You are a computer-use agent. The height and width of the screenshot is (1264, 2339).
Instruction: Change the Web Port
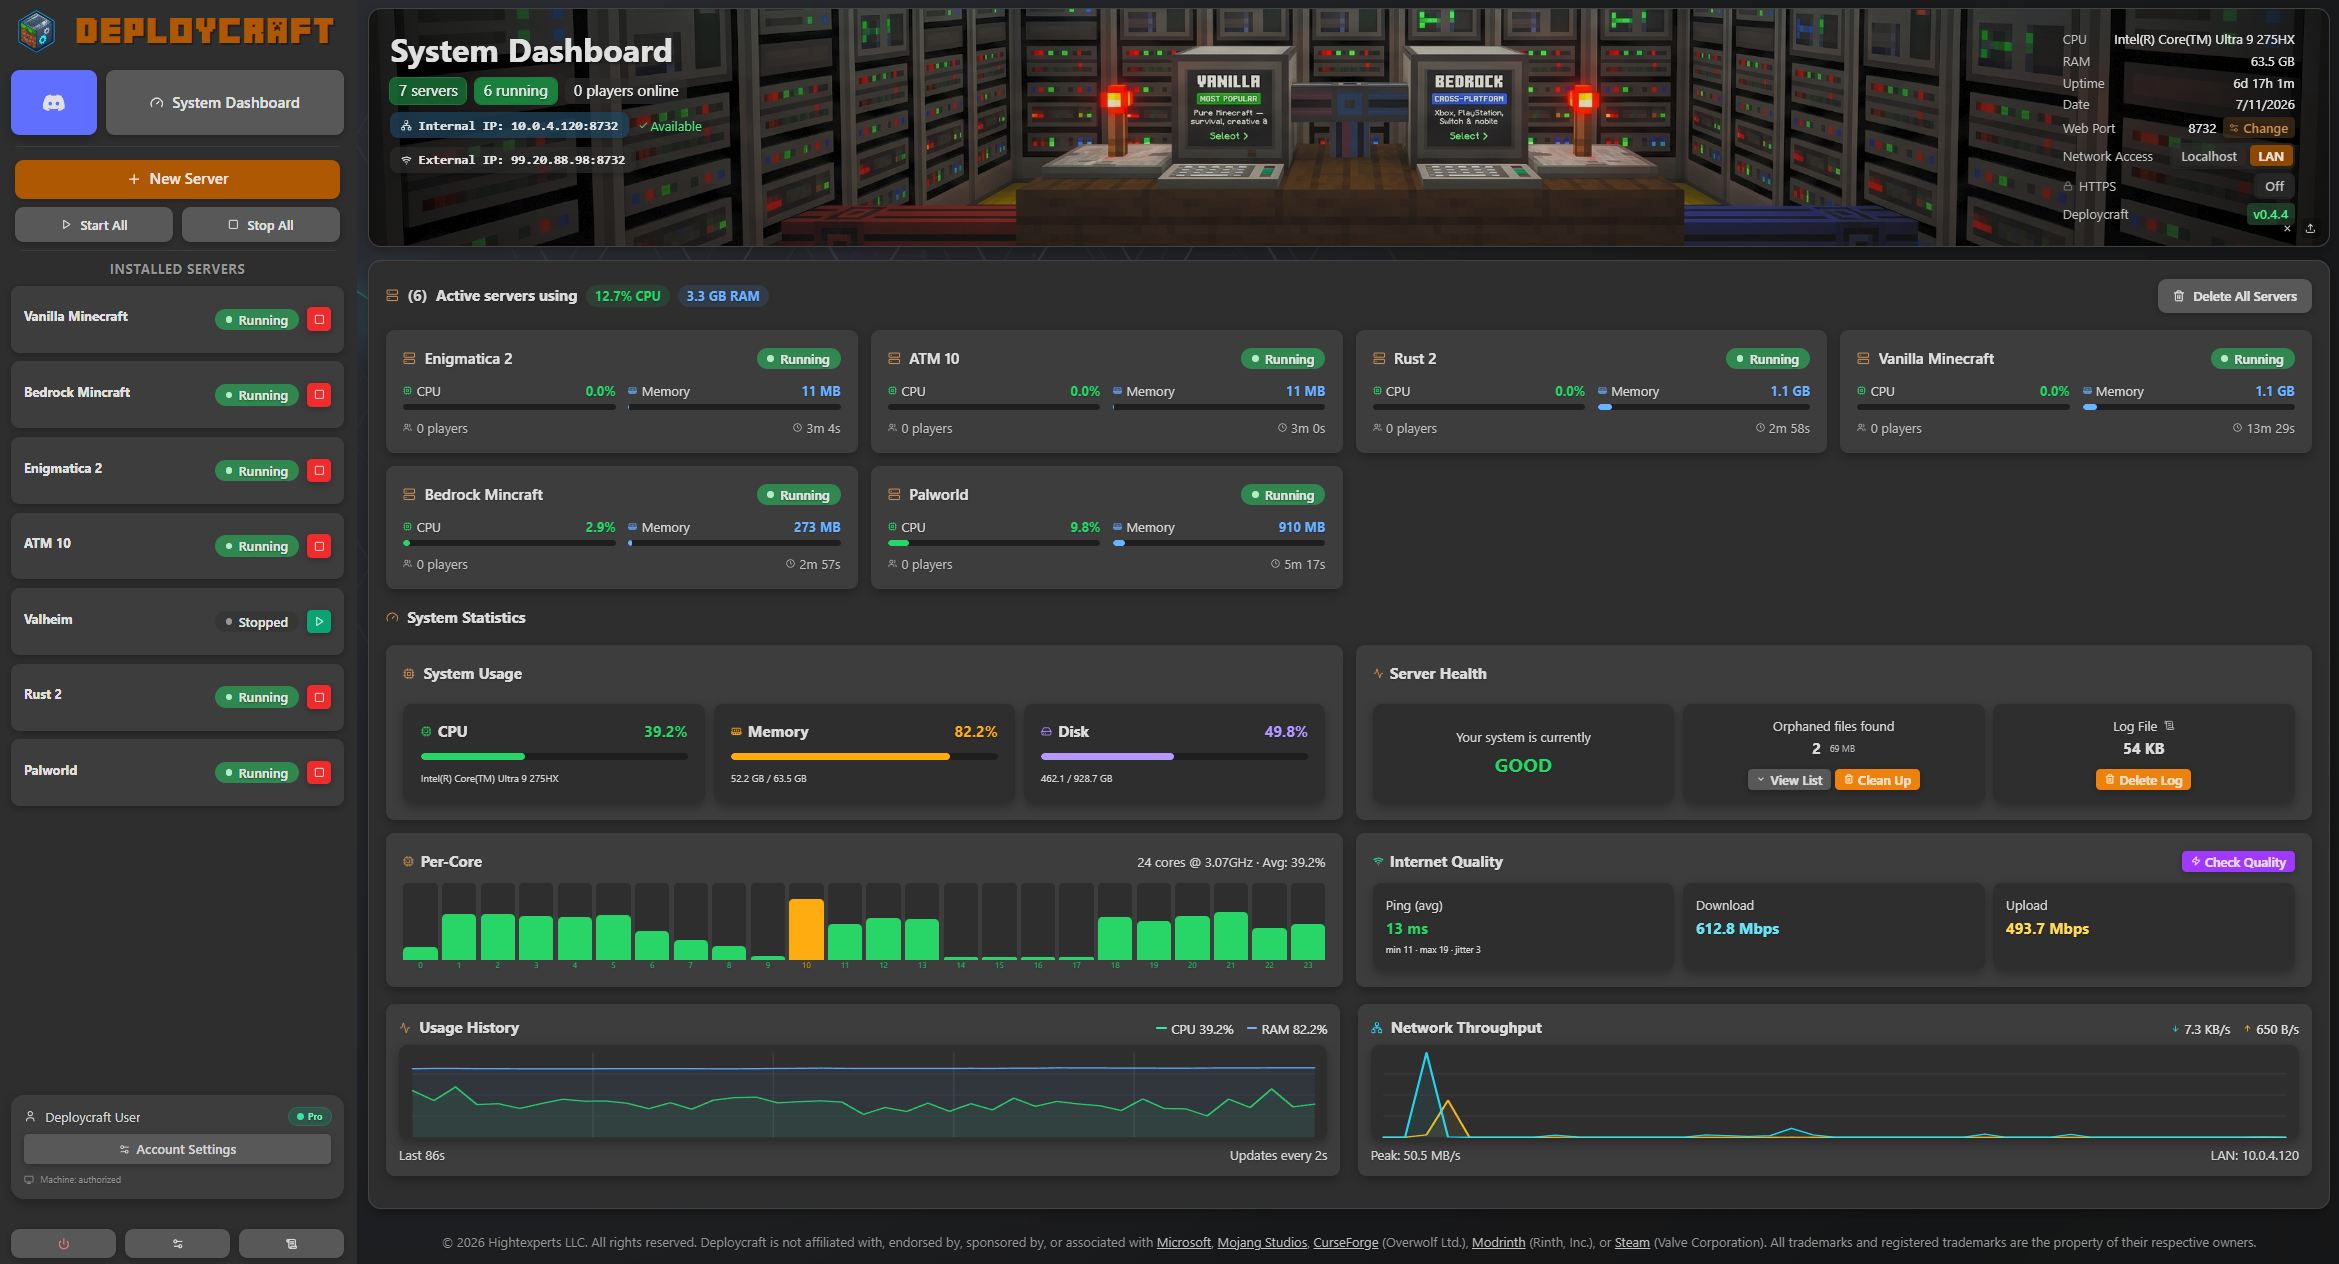click(2258, 128)
